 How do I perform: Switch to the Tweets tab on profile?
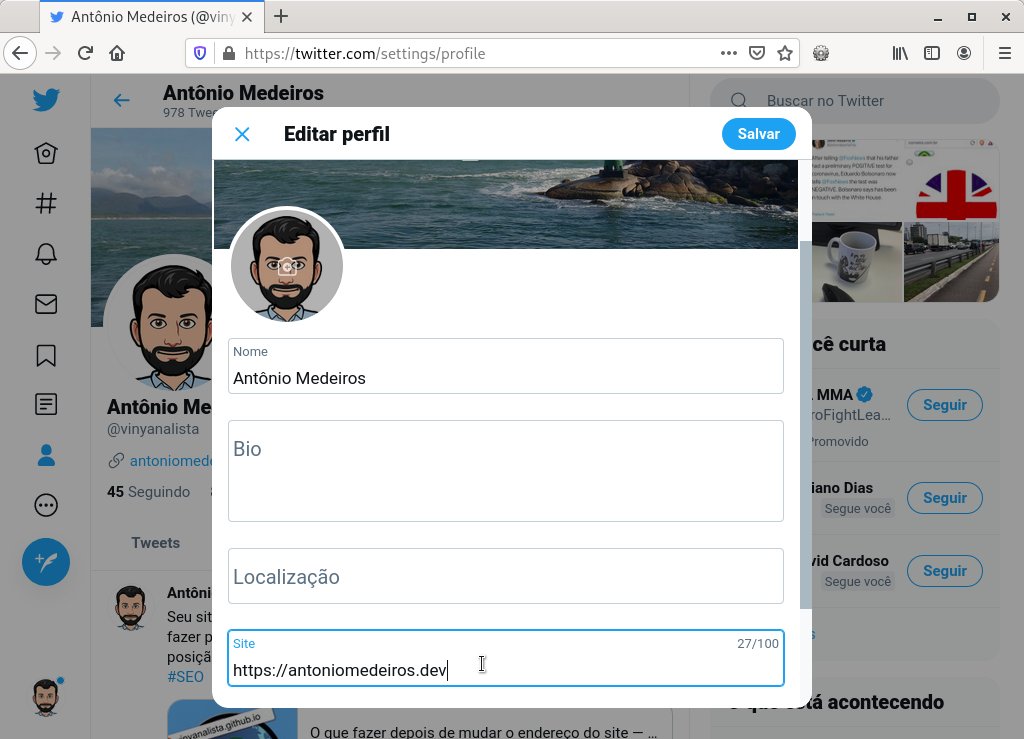[x=155, y=542]
